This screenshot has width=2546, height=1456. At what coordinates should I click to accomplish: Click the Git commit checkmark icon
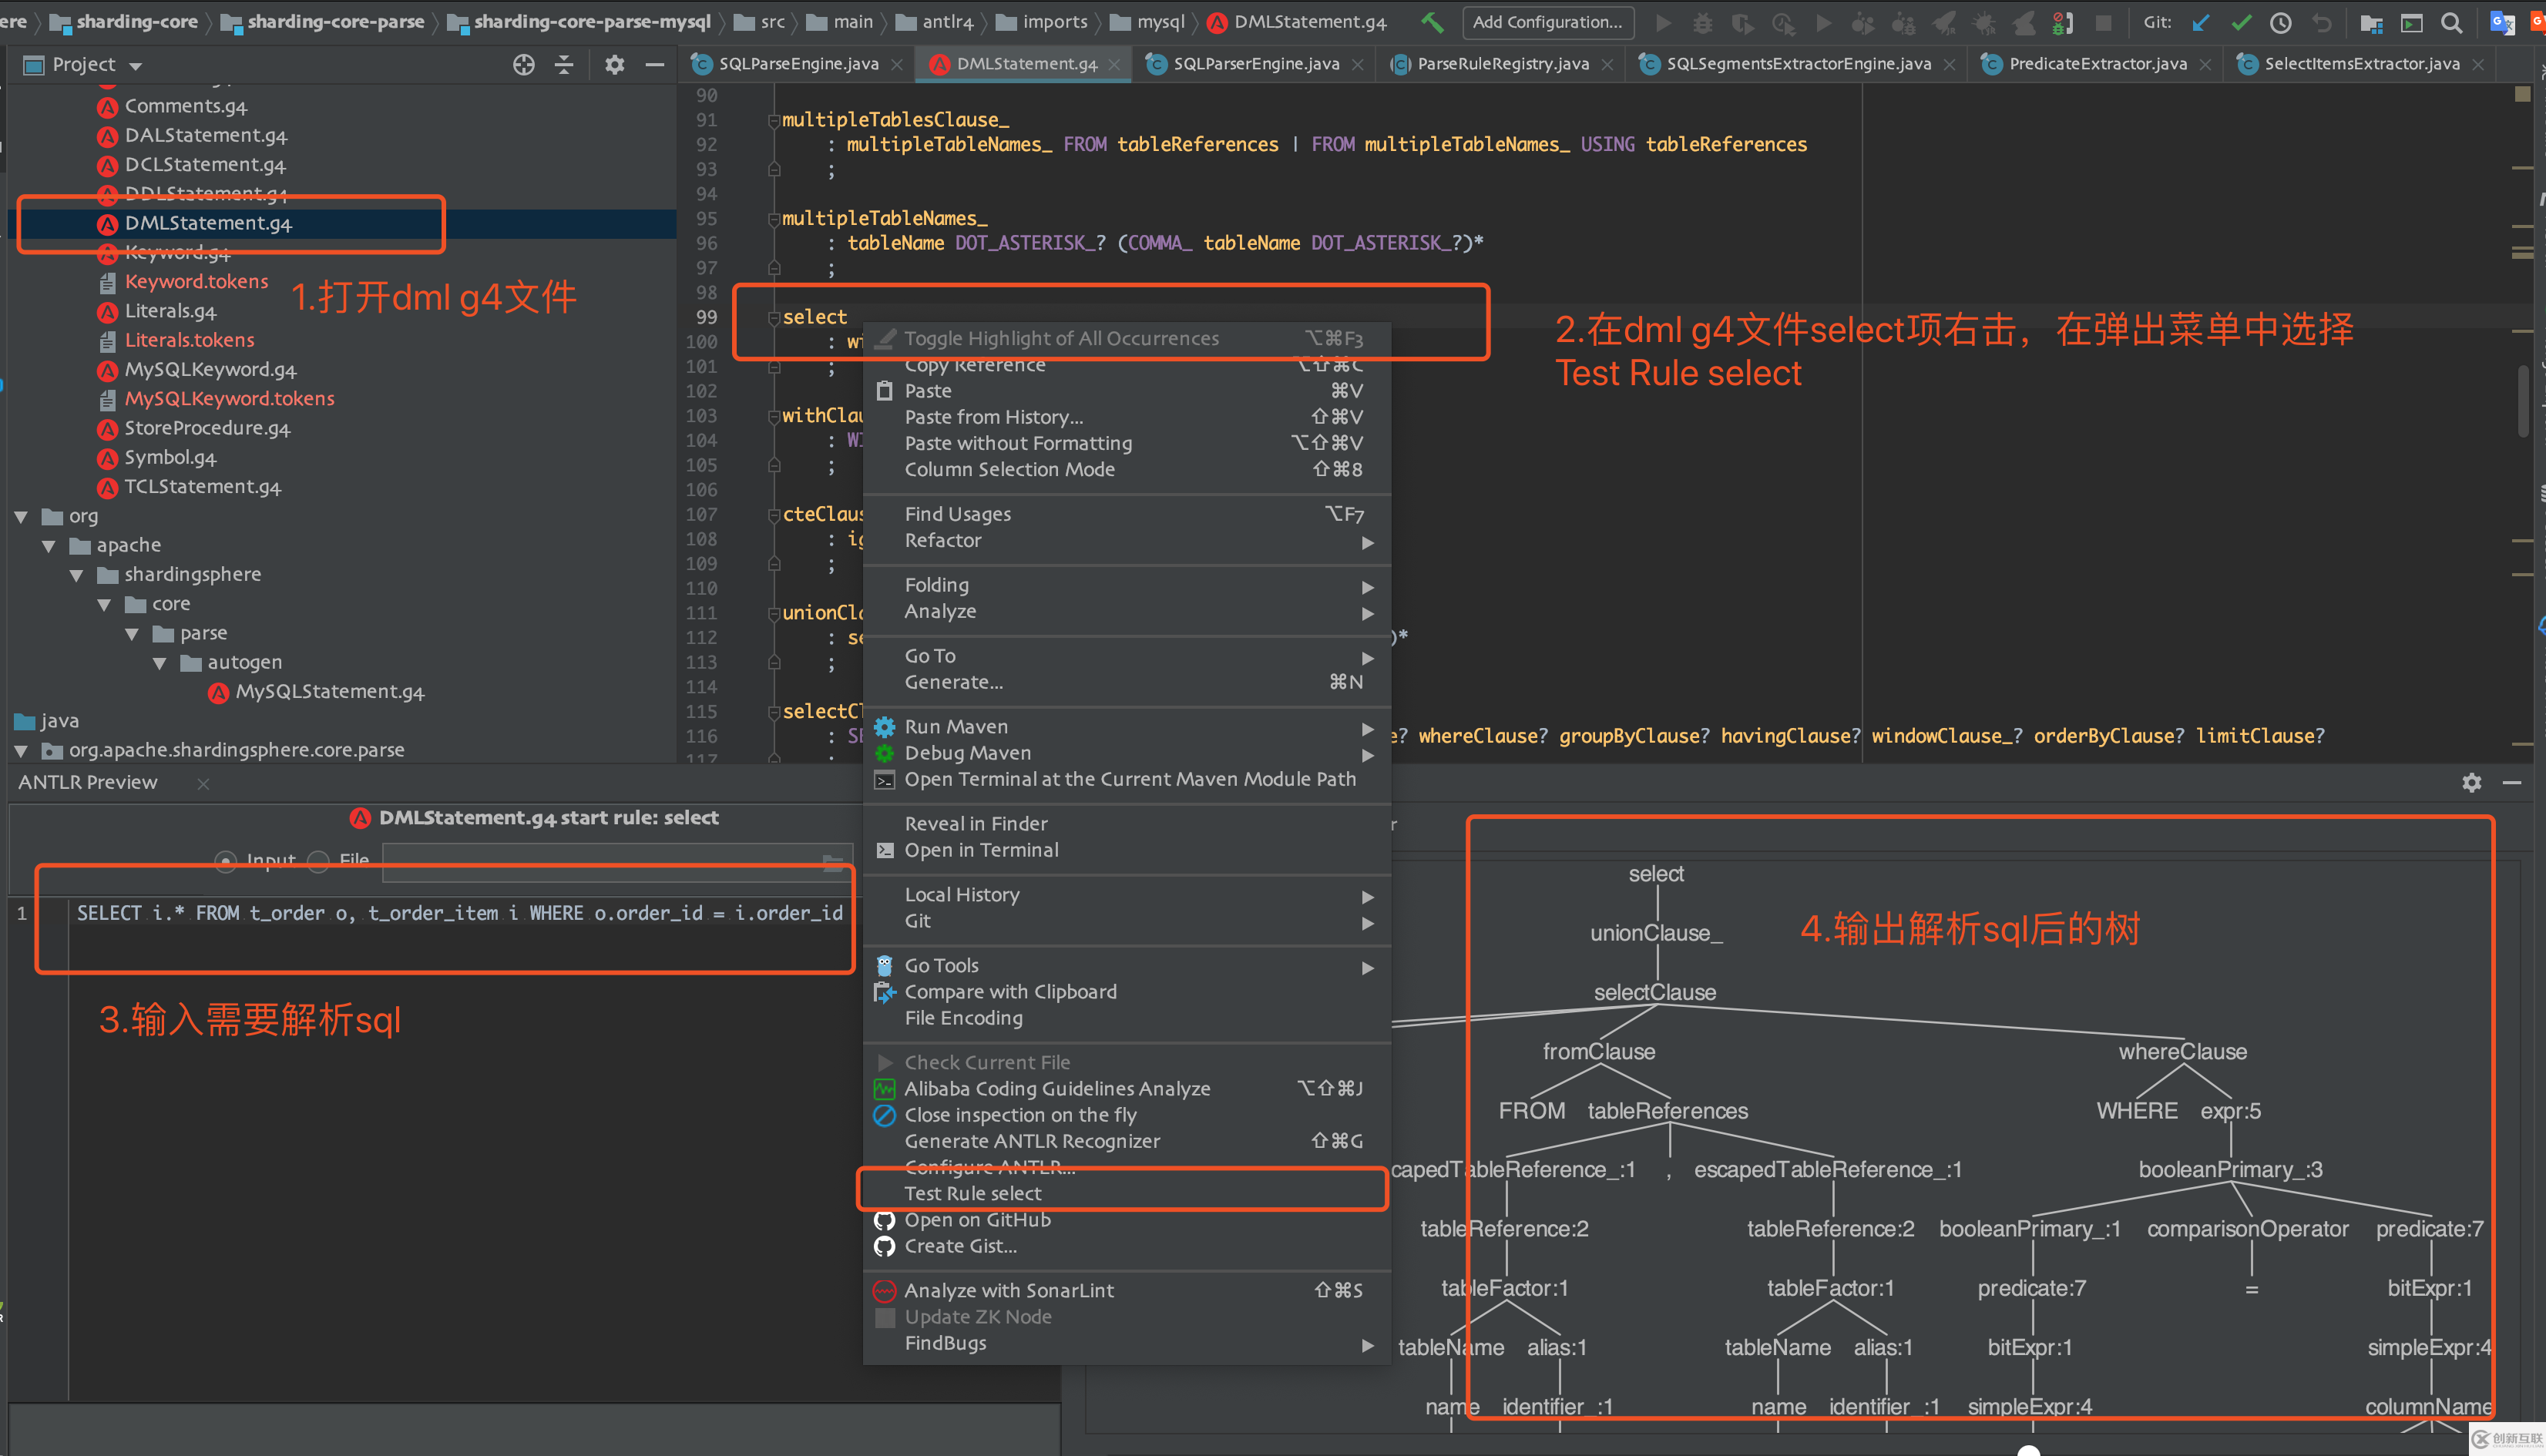pos(2242,22)
